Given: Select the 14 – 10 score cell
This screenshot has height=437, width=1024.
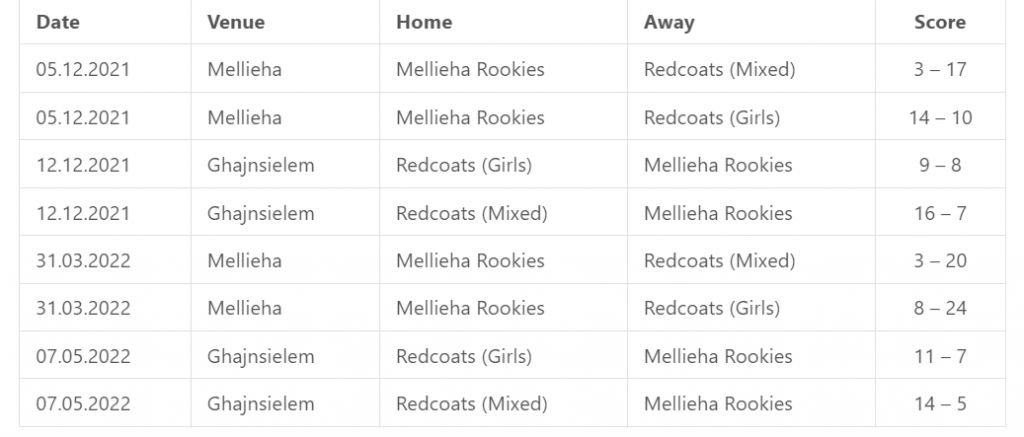Looking at the screenshot, I should [940, 118].
